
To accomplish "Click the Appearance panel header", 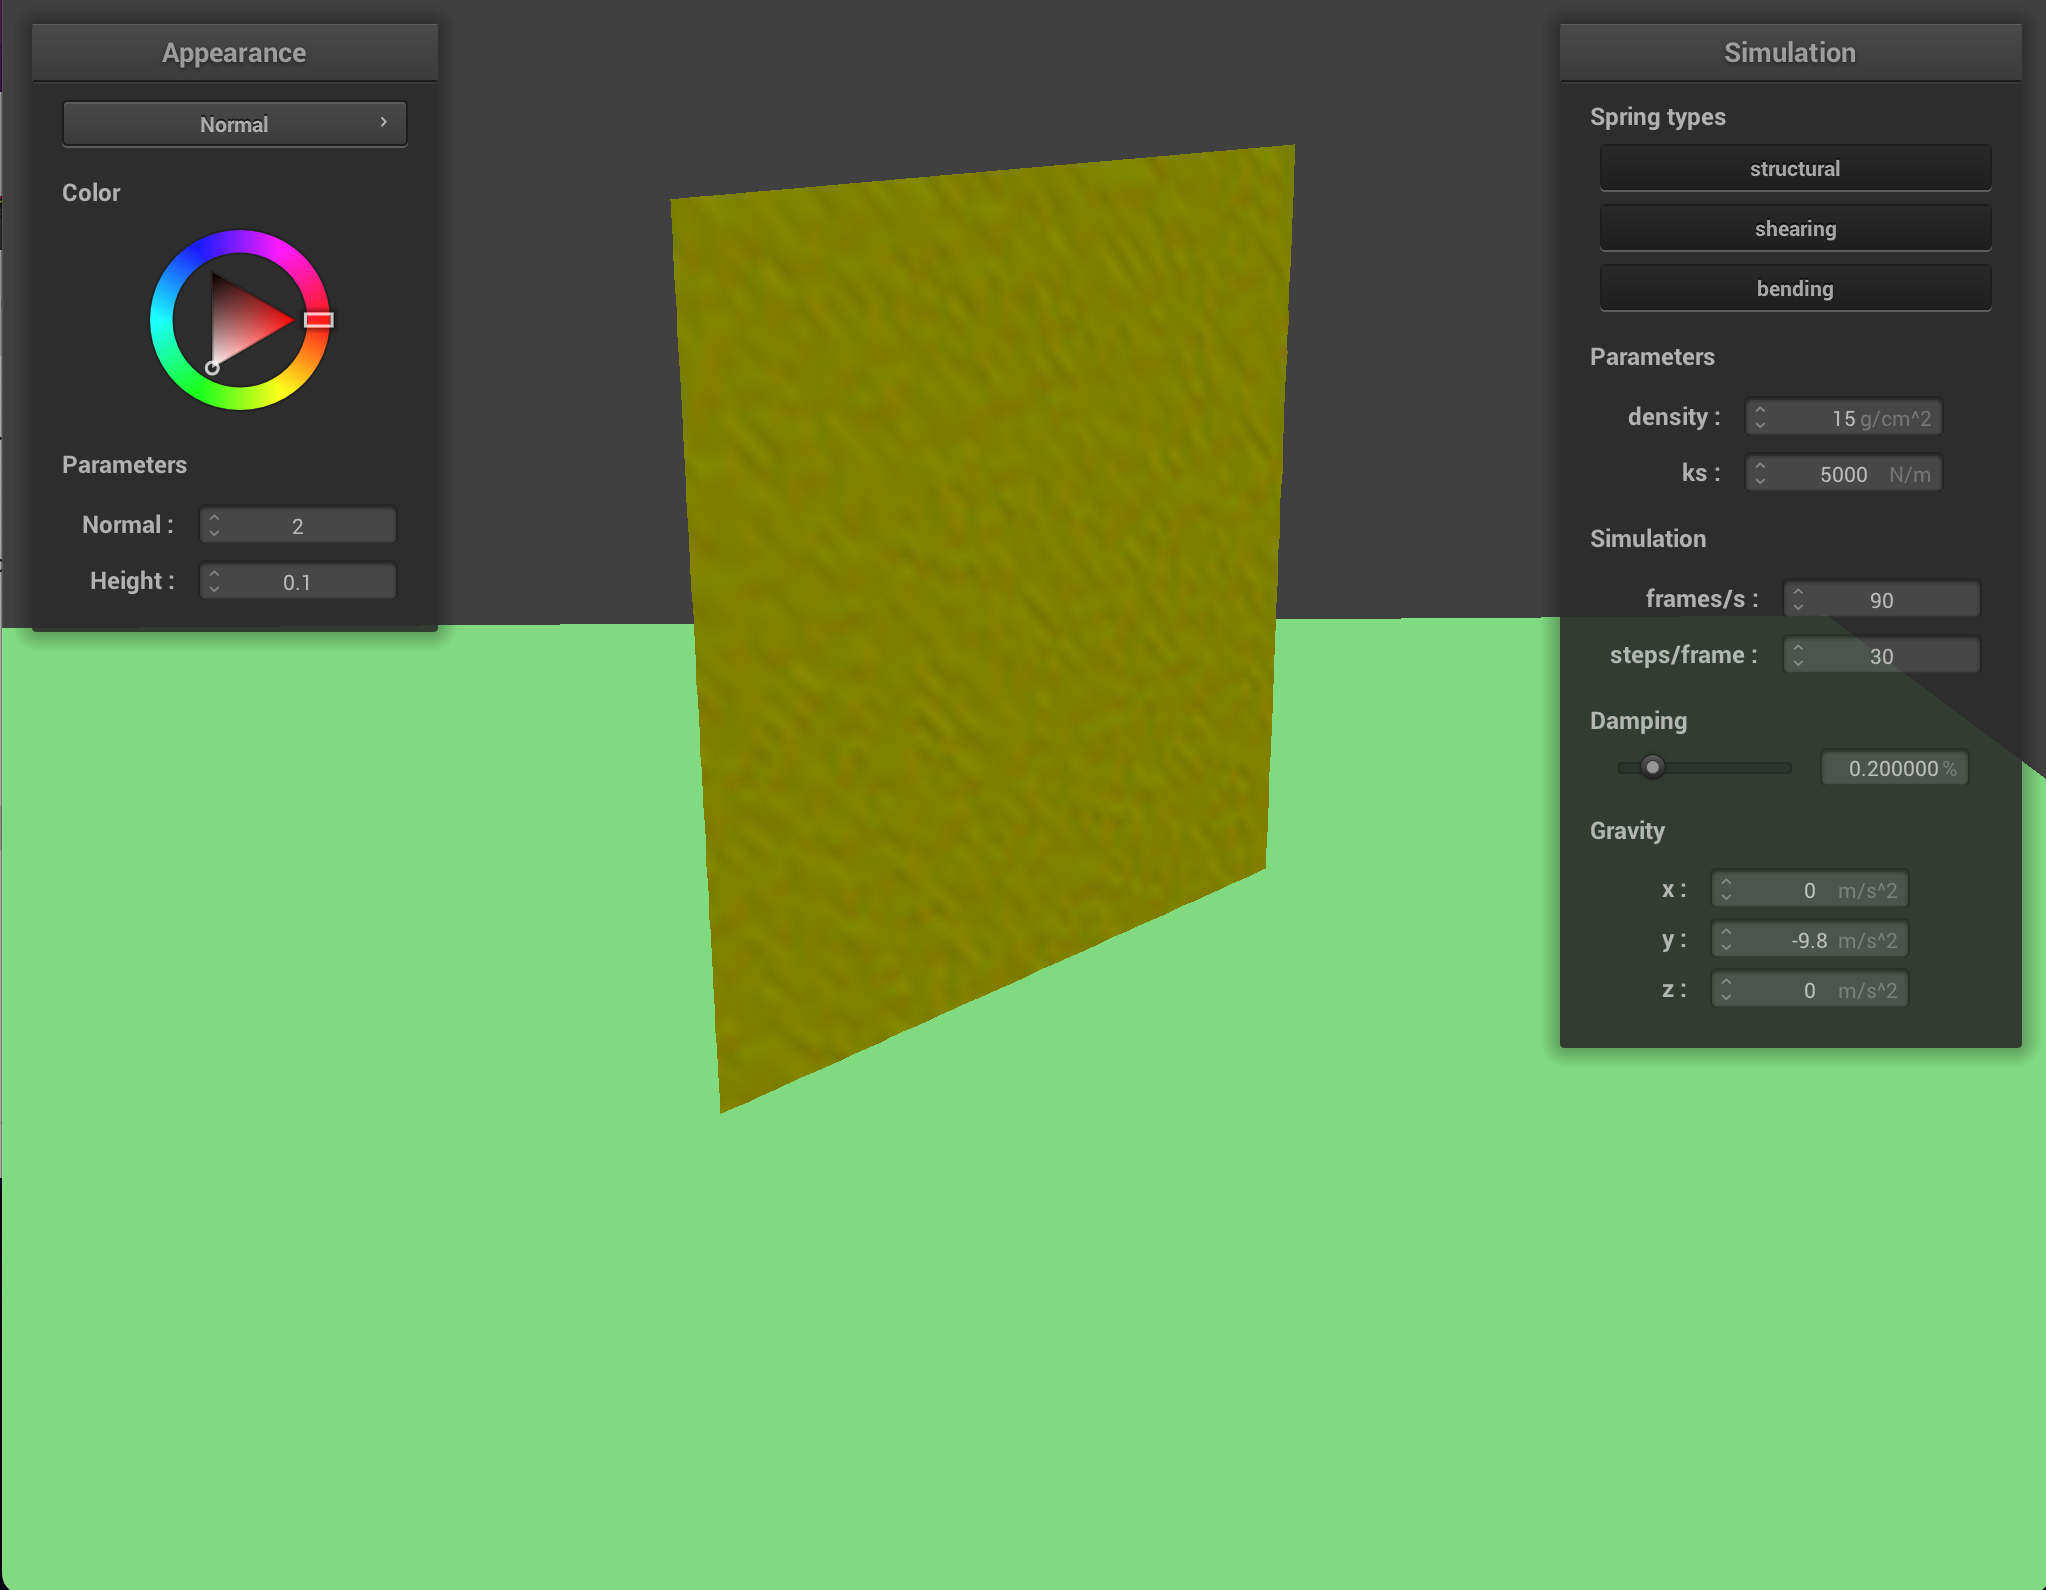I will coord(234,51).
